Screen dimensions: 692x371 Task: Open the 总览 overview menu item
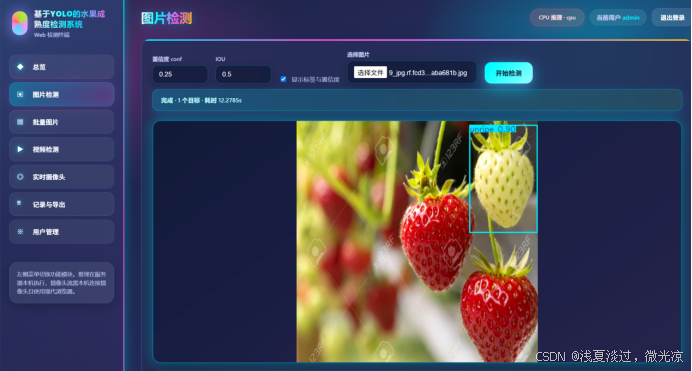(x=62, y=67)
